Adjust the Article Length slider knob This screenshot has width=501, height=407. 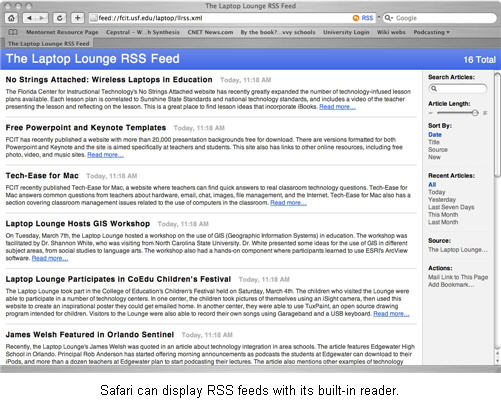pyautogui.click(x=475, y=113)
